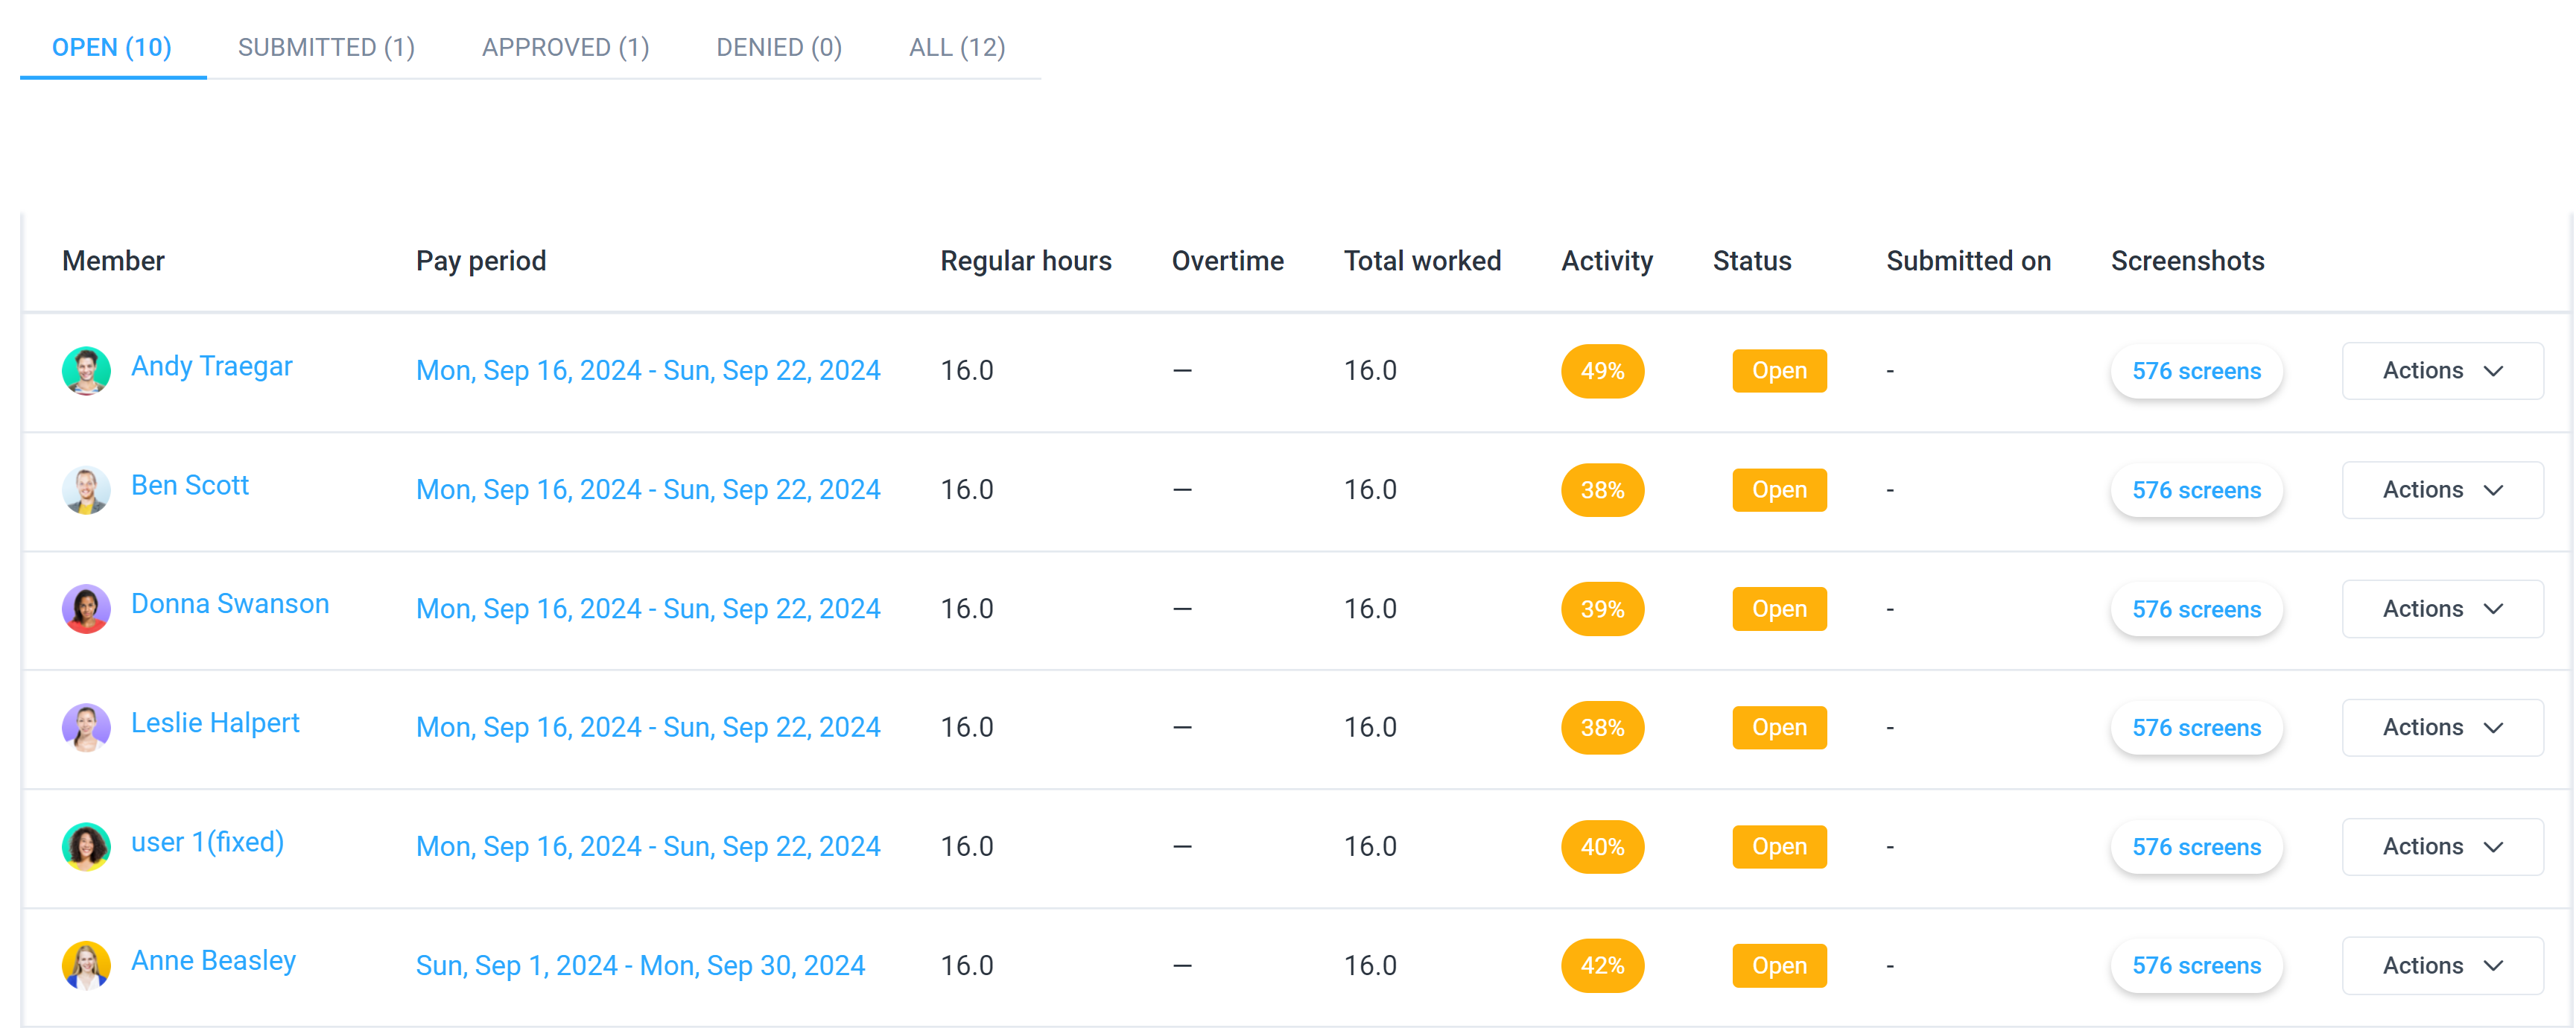Open Donna Swanson's pay period link
The height and width of the screenshot is (1028, 2576).
(648, 609)
